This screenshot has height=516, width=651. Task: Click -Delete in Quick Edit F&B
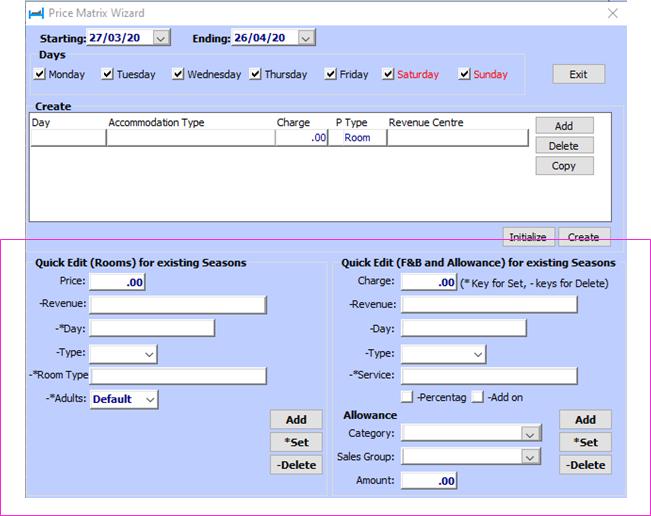coord(585,465)
